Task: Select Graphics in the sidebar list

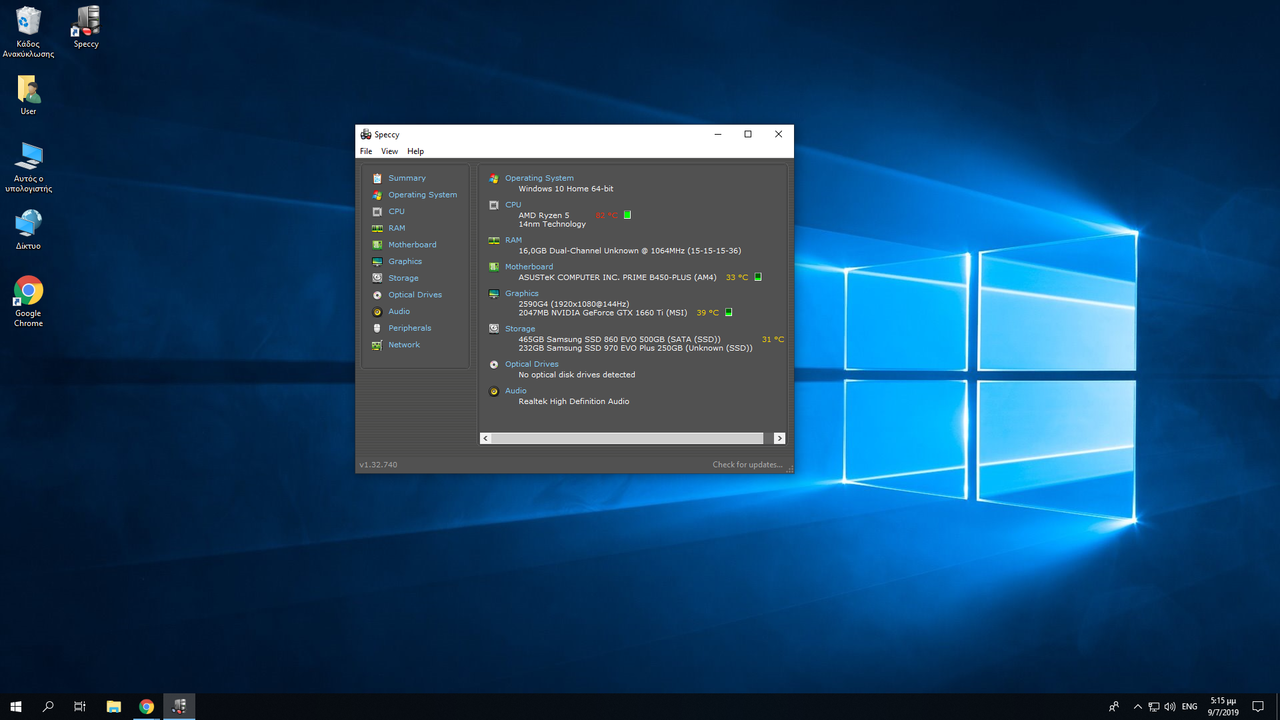Action: [x=405, y=262]
